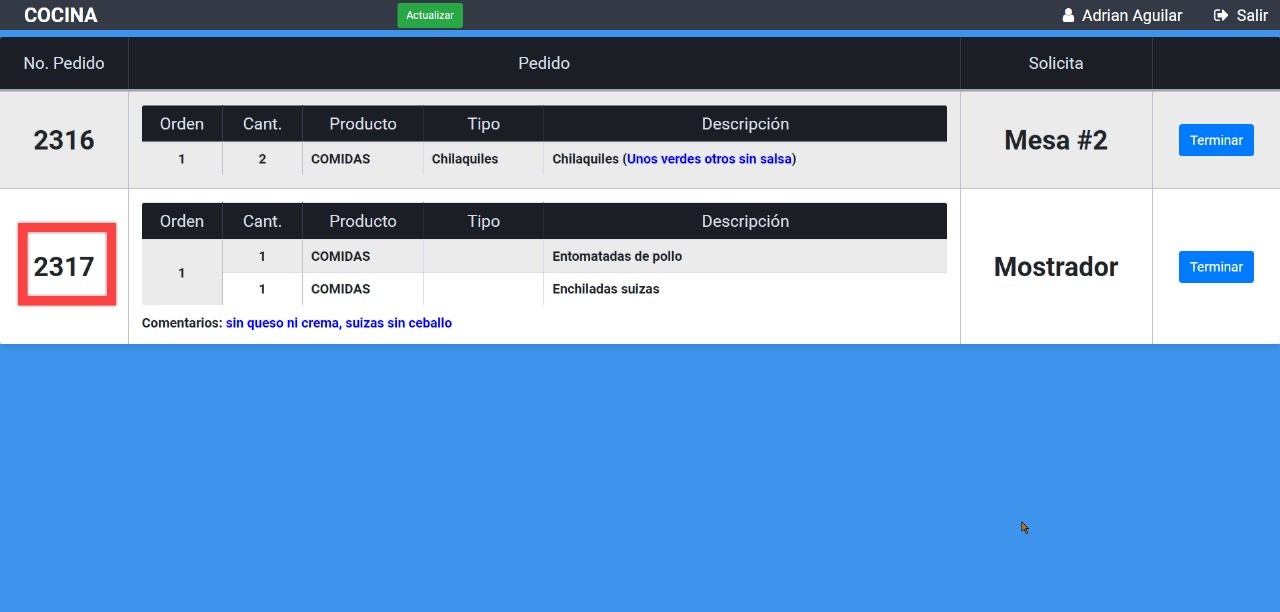1280x612 pixels.
Task: Click the Descripción header in order 2316
Action: [x=745, y=124]
